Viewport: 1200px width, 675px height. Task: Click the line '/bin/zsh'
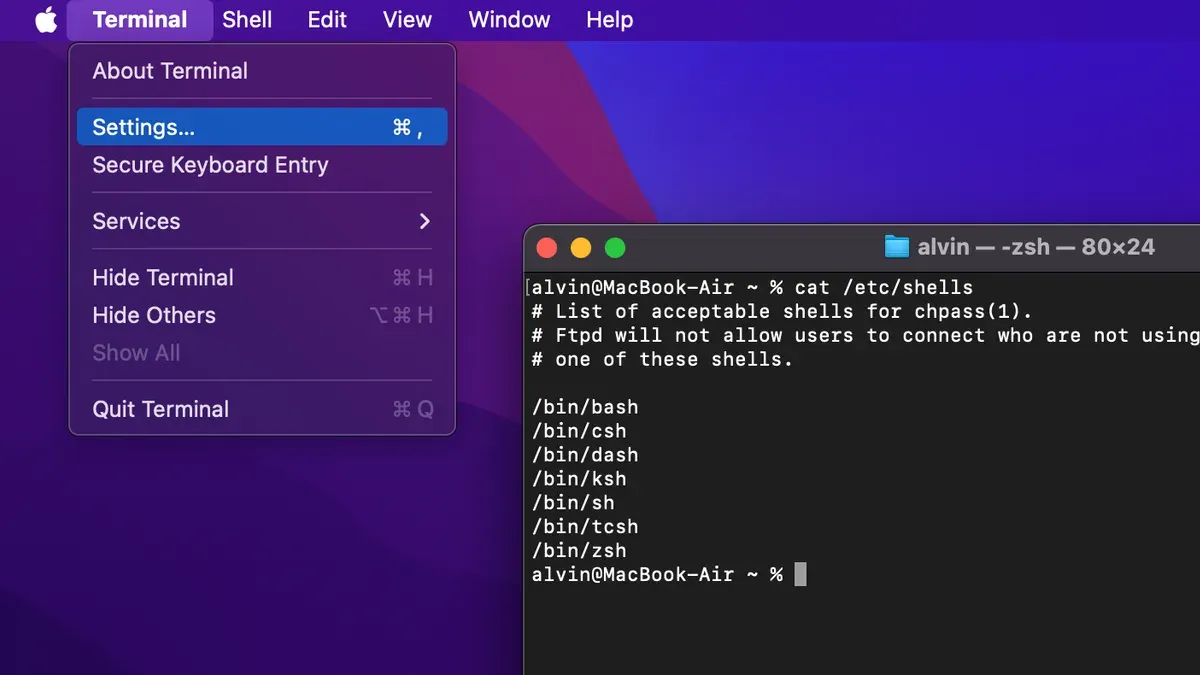tap(579, 551)
